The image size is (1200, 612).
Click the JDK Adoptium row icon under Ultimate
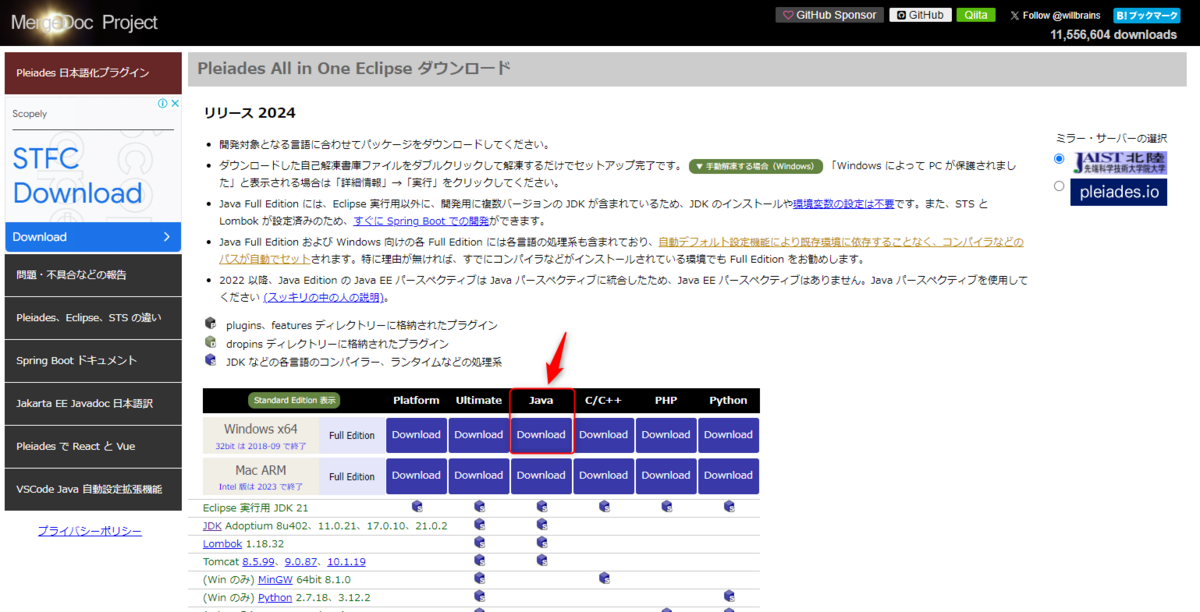(x=479, y=524)
